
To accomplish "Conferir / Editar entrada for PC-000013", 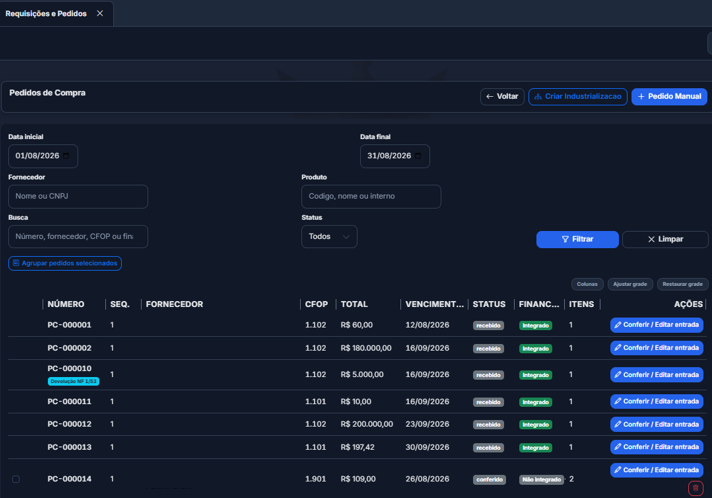I will coord(657,447).
